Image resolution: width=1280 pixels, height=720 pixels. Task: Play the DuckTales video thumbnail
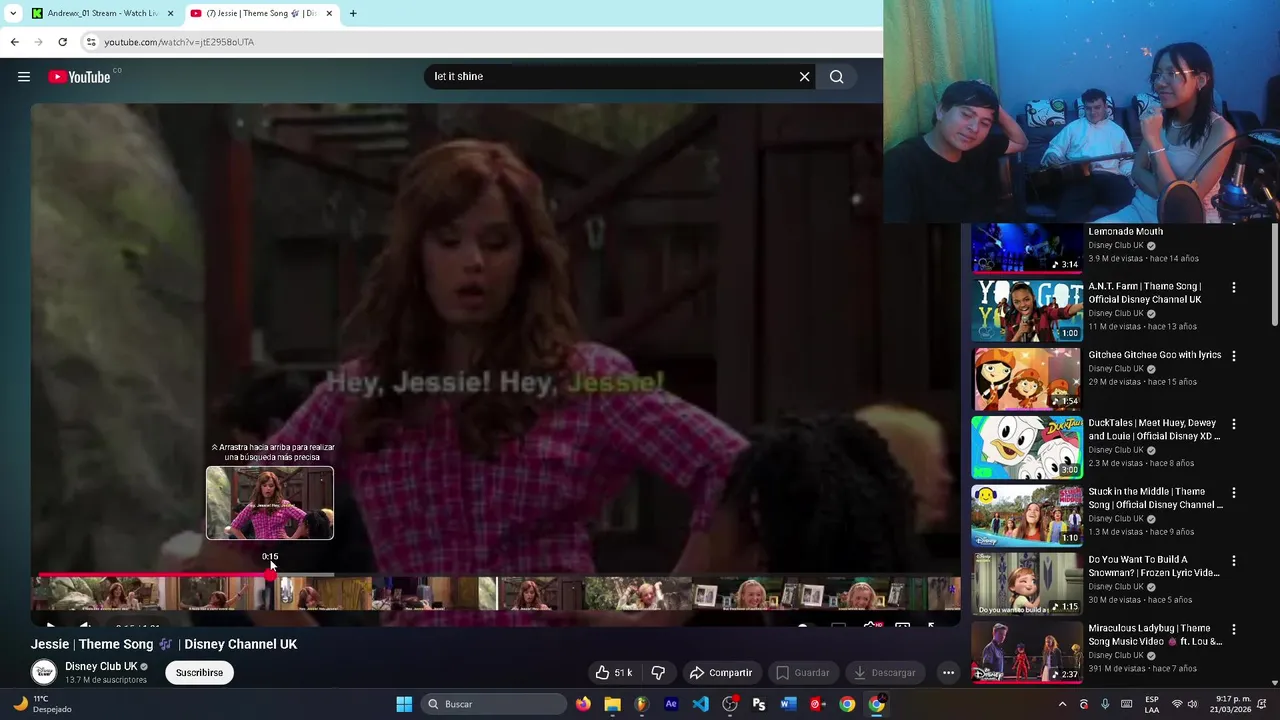tap(1027, 447)
